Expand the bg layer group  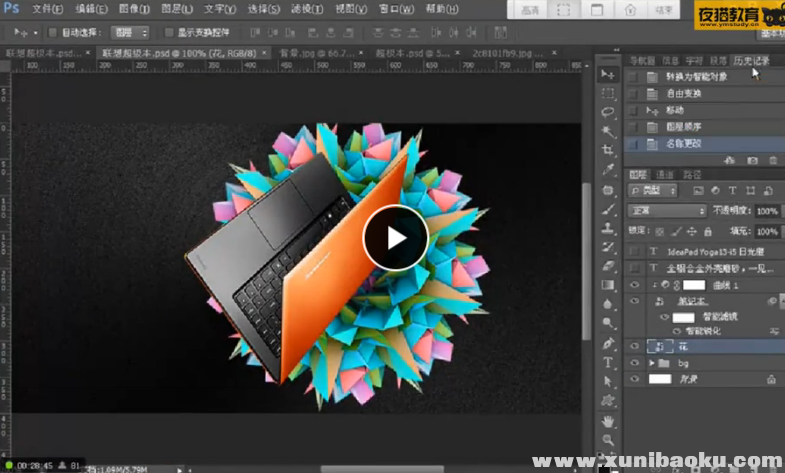point(652,363)
